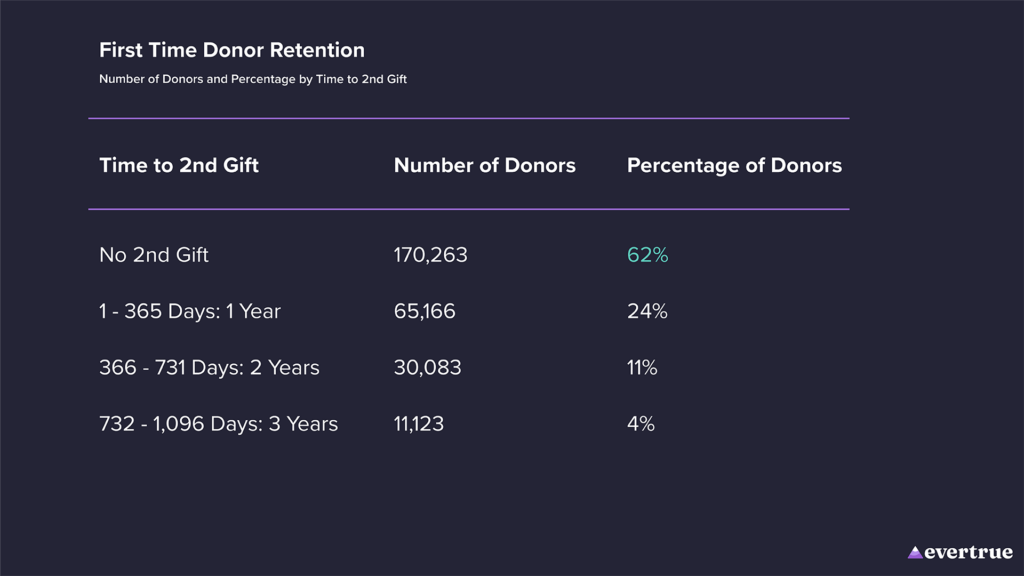The height and width of the screenshot is (576, 1024).
Task: Select the 366 - 731 Days: 2 Years label
Action: click(x=209, y=368)
